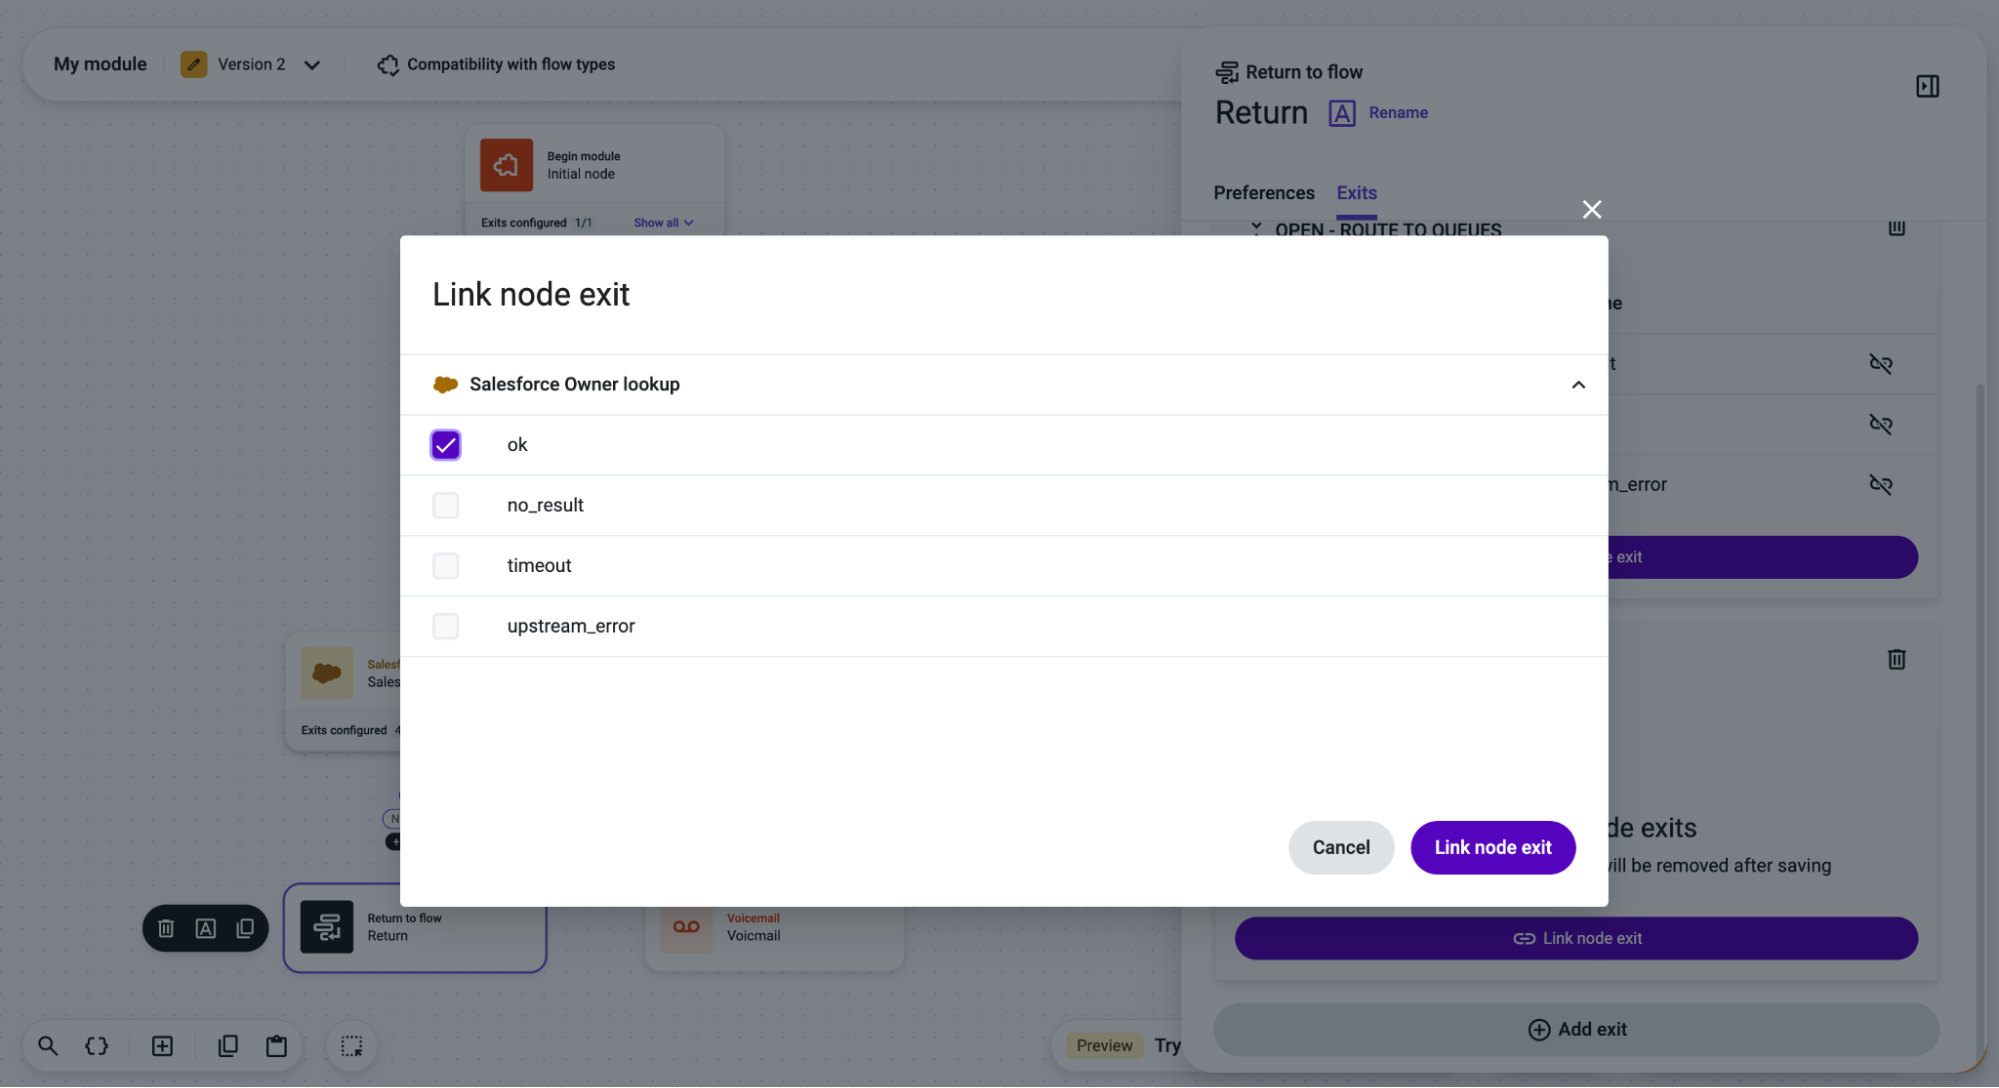Screen dimensions: 1999x1088
Task: Activate the area selection tool
Action: click(352, 1046)
